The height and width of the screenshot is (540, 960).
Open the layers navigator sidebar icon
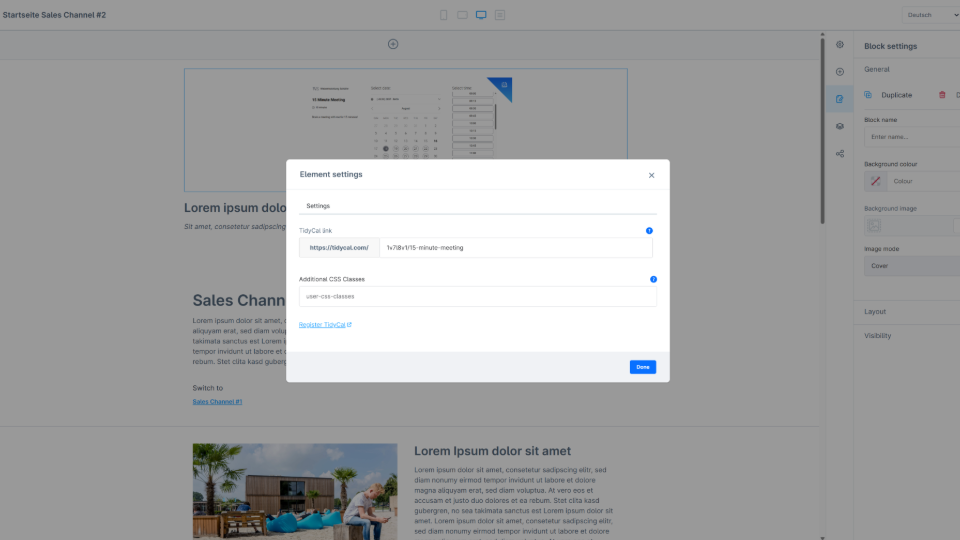point(840,126)
